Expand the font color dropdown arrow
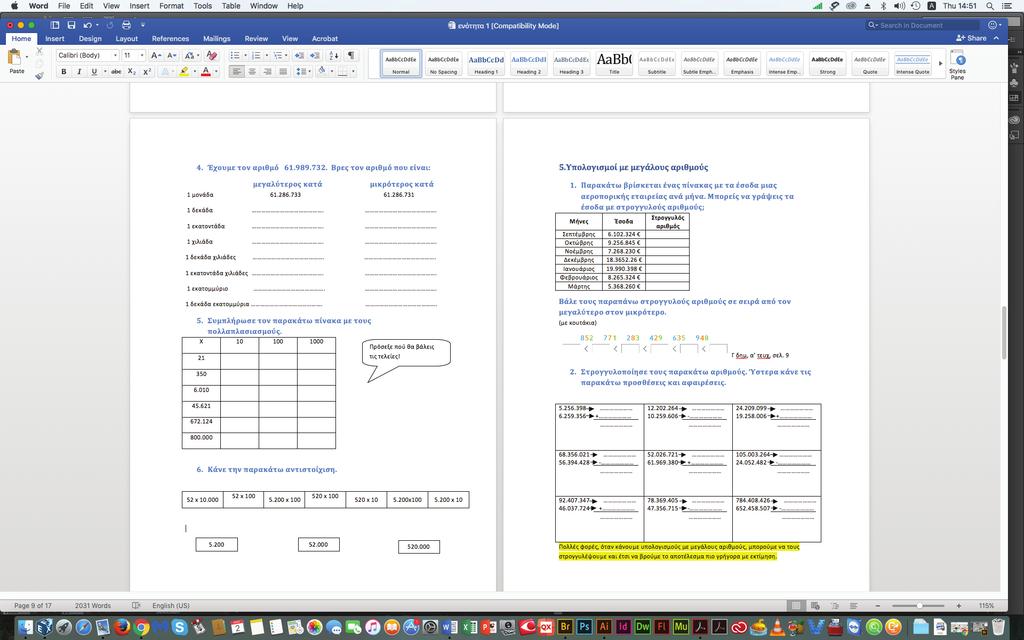 [216, 72]
